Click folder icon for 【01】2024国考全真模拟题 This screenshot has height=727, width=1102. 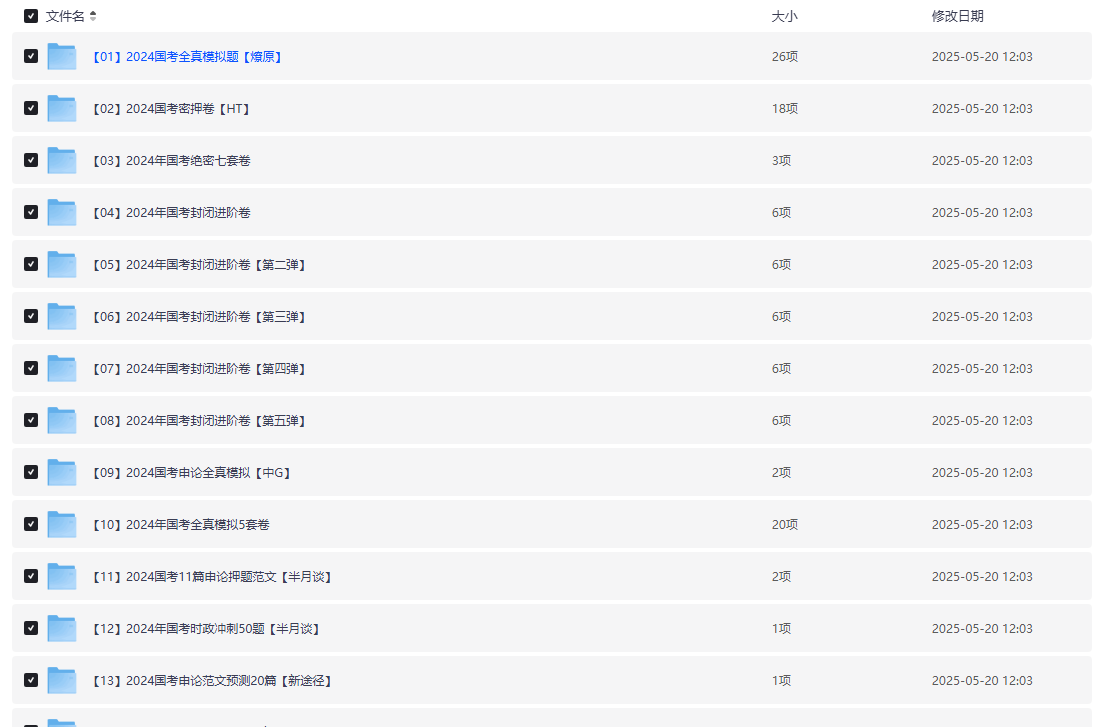[x=62, y=57]
